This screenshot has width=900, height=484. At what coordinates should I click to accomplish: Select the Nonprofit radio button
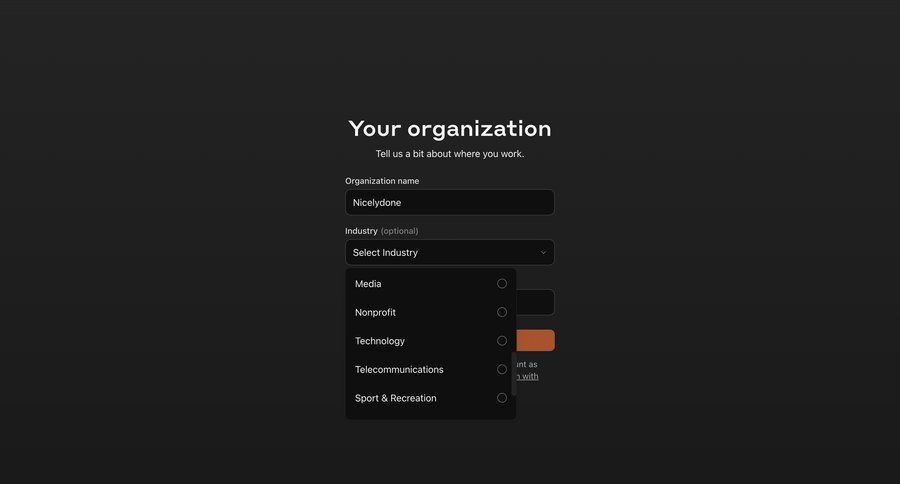click(x=502, y=312)
